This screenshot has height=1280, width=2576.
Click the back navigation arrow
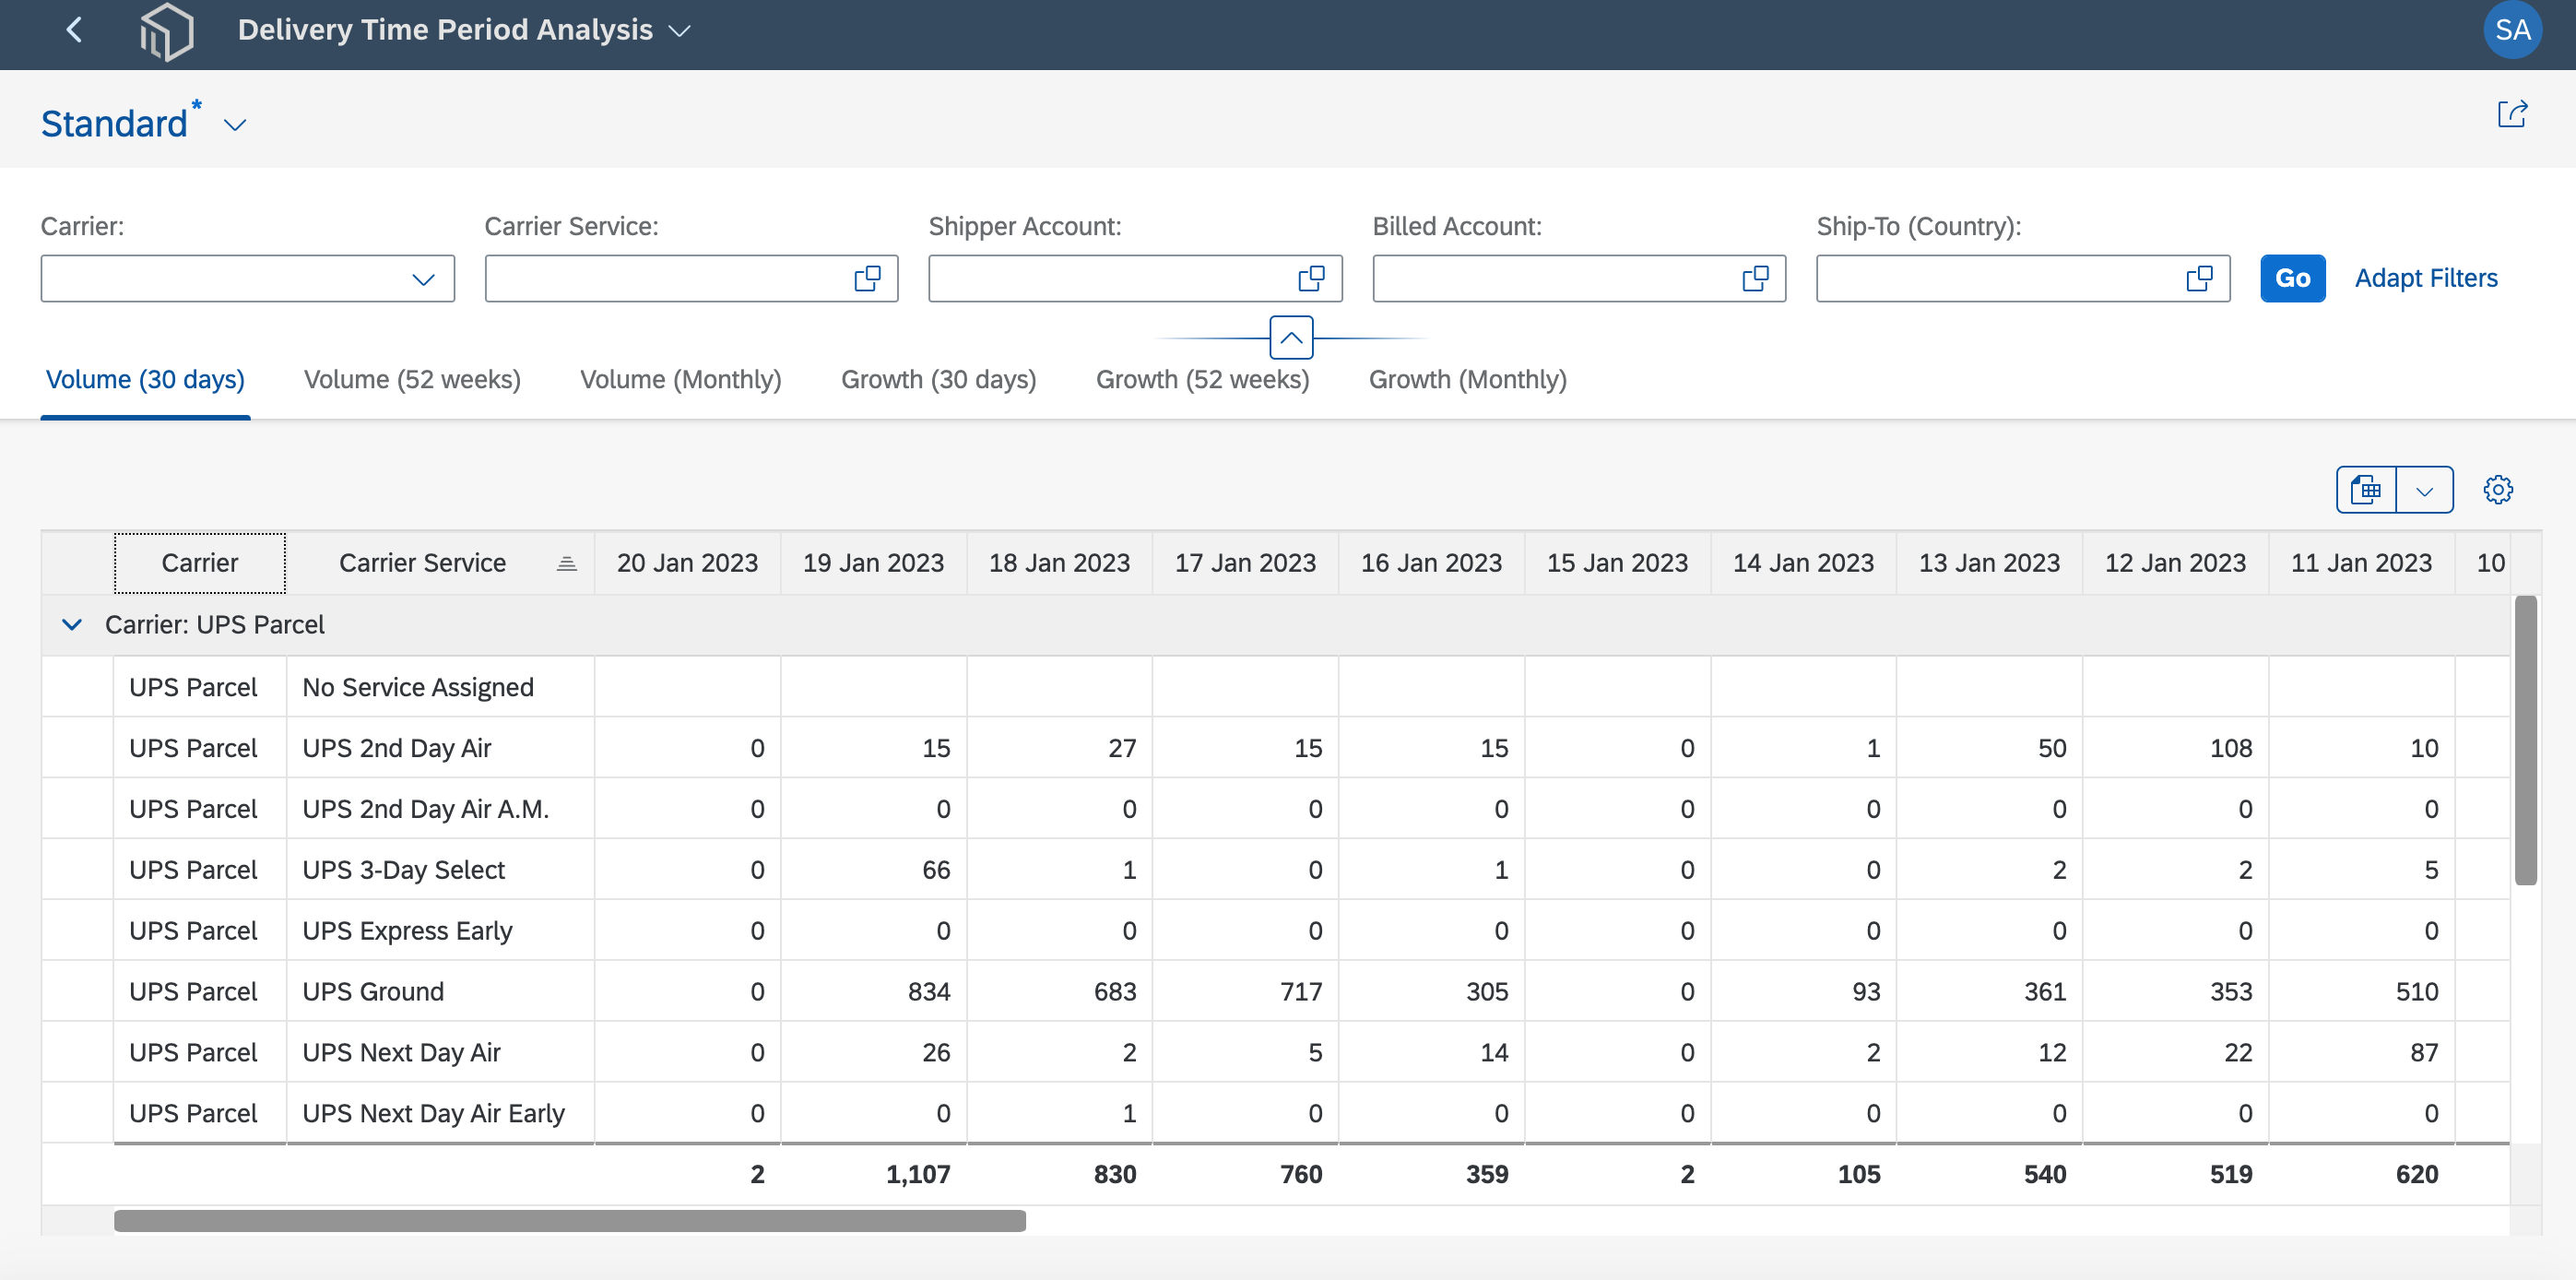point(74,30)
